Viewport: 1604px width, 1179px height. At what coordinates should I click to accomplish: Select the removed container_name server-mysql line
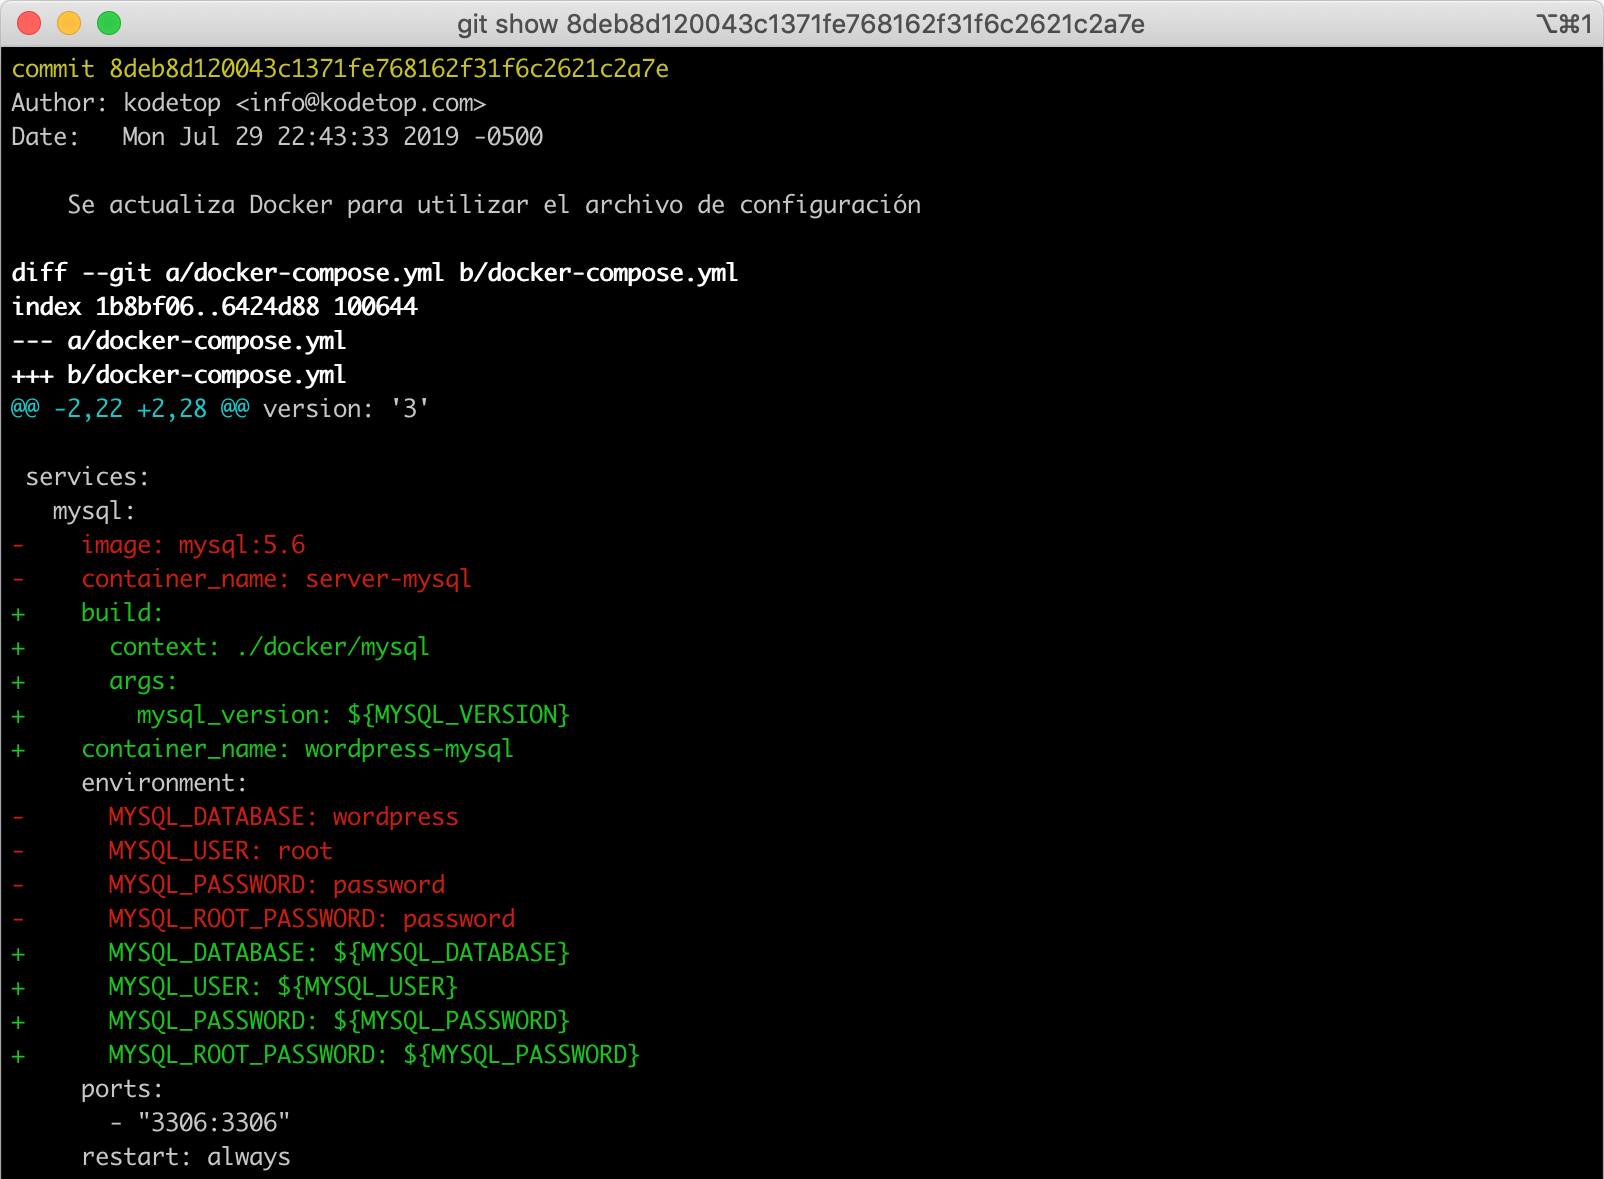(x=277, y=578)
